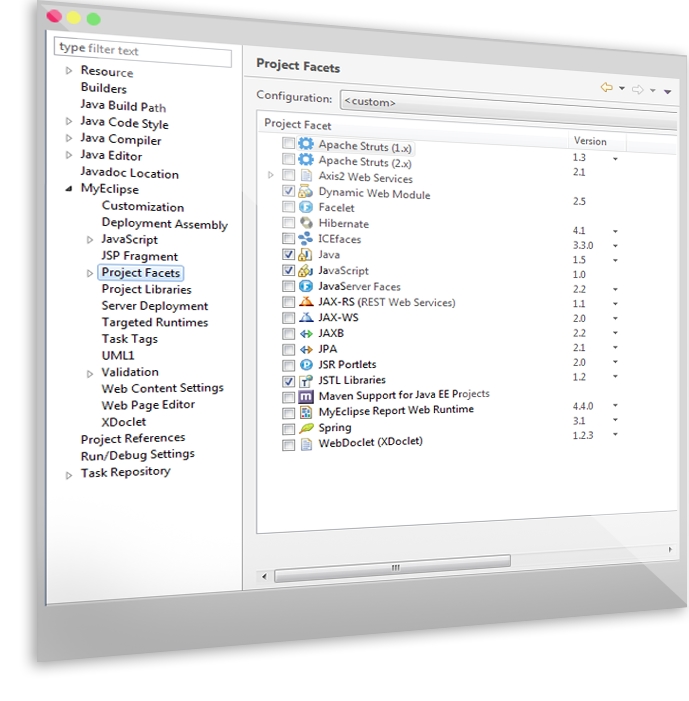Open the Deployment Assembly page
Viewport: 689px width, 701px height.
point(165,224)
